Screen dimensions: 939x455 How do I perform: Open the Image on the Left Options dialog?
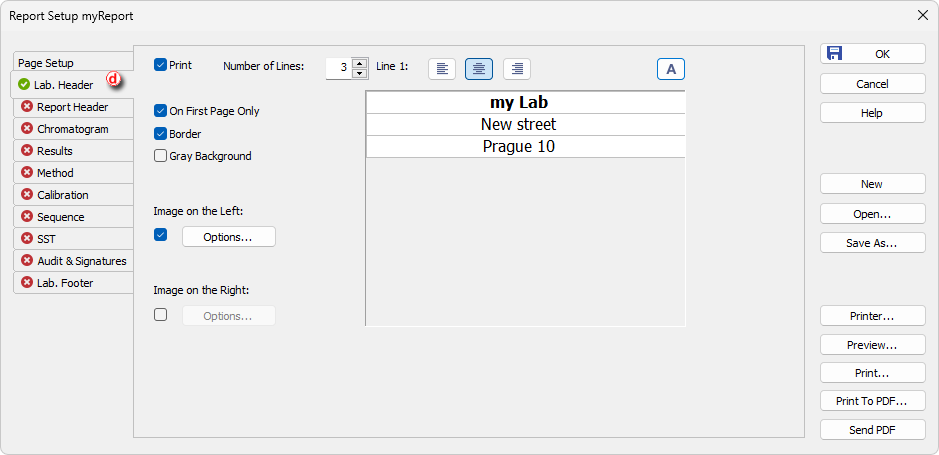point(229,236)
